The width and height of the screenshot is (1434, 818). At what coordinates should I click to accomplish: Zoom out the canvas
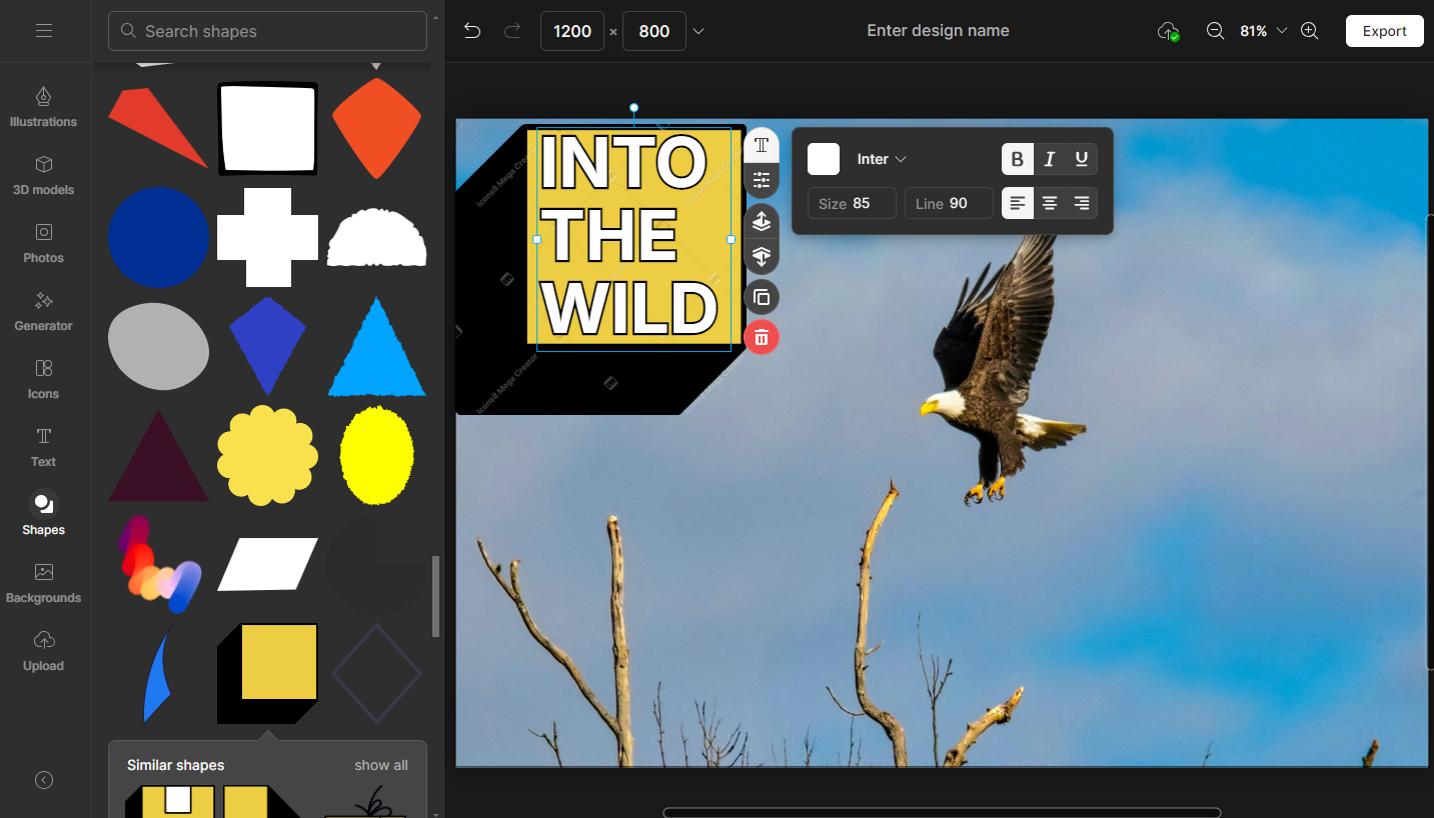[x=1215, y=31]
